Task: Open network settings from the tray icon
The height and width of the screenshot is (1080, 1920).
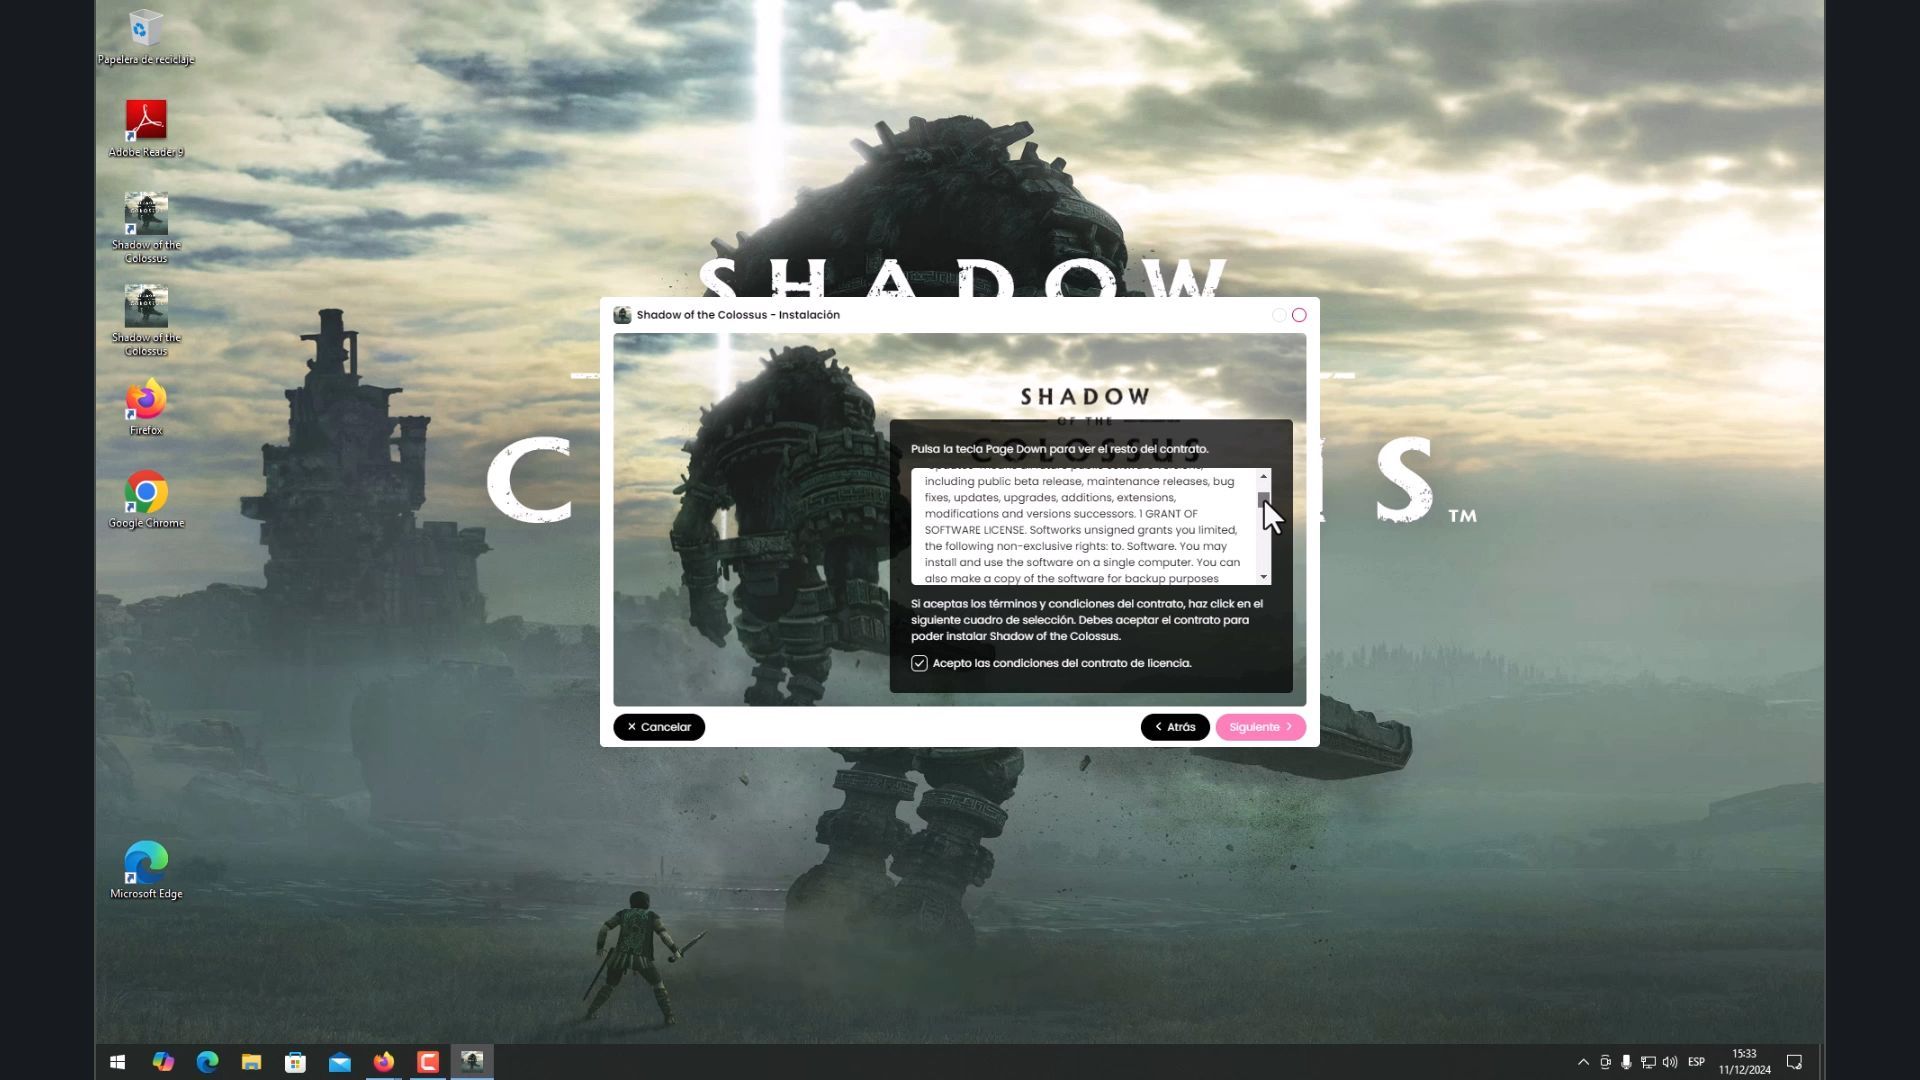Action: pyautogui.click(x=1648, y=1062)
